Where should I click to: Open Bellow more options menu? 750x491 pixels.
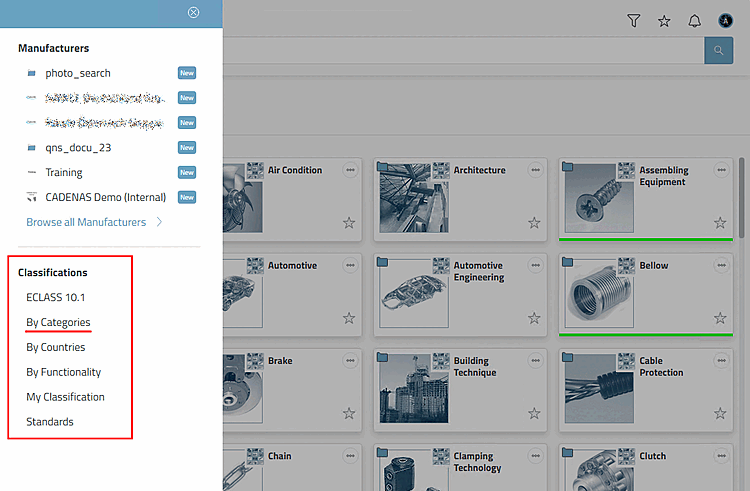tap(721, 265)
